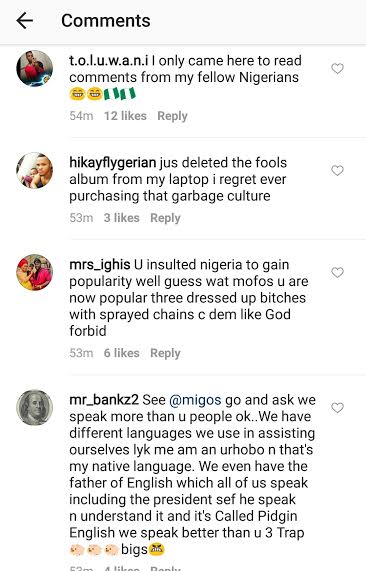Open hikayflygerian's profile avatar
This screenshot has height=571, width=366.
35,170
